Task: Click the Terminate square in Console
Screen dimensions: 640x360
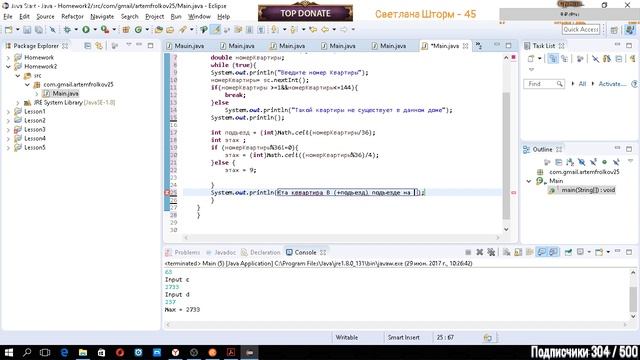Action: click(468, 252)
